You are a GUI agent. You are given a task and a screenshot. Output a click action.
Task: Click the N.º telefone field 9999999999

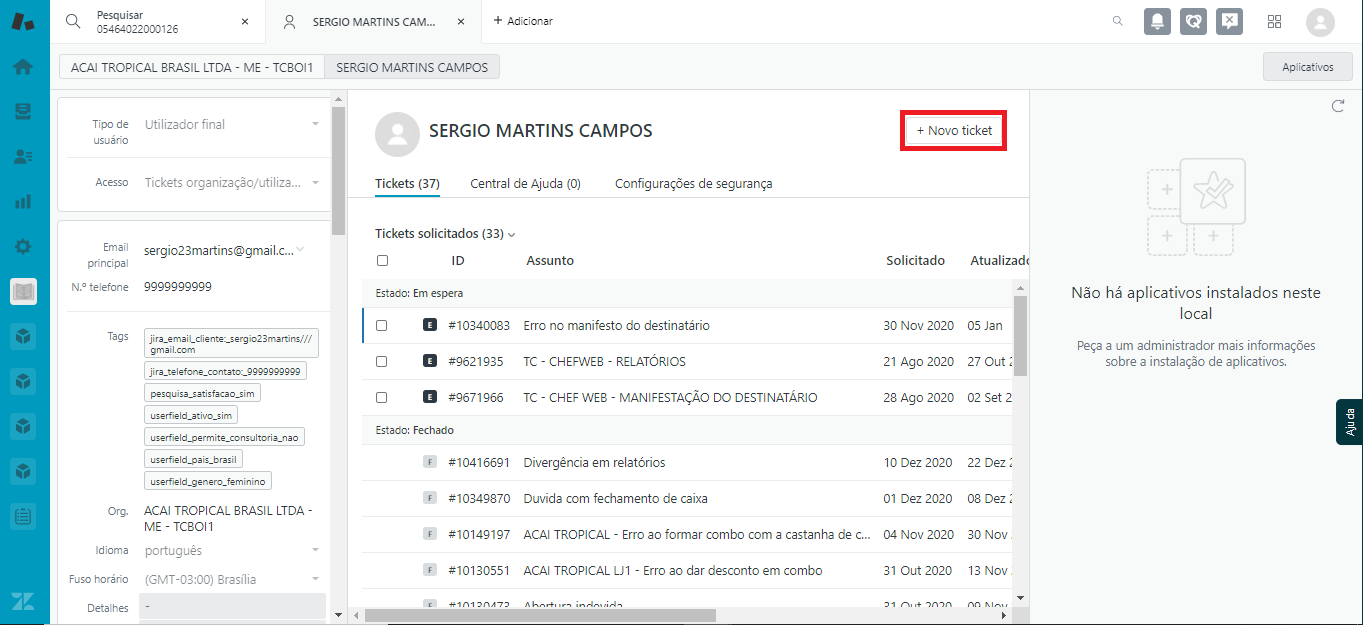pyautogui.click(x=178, y=287)
